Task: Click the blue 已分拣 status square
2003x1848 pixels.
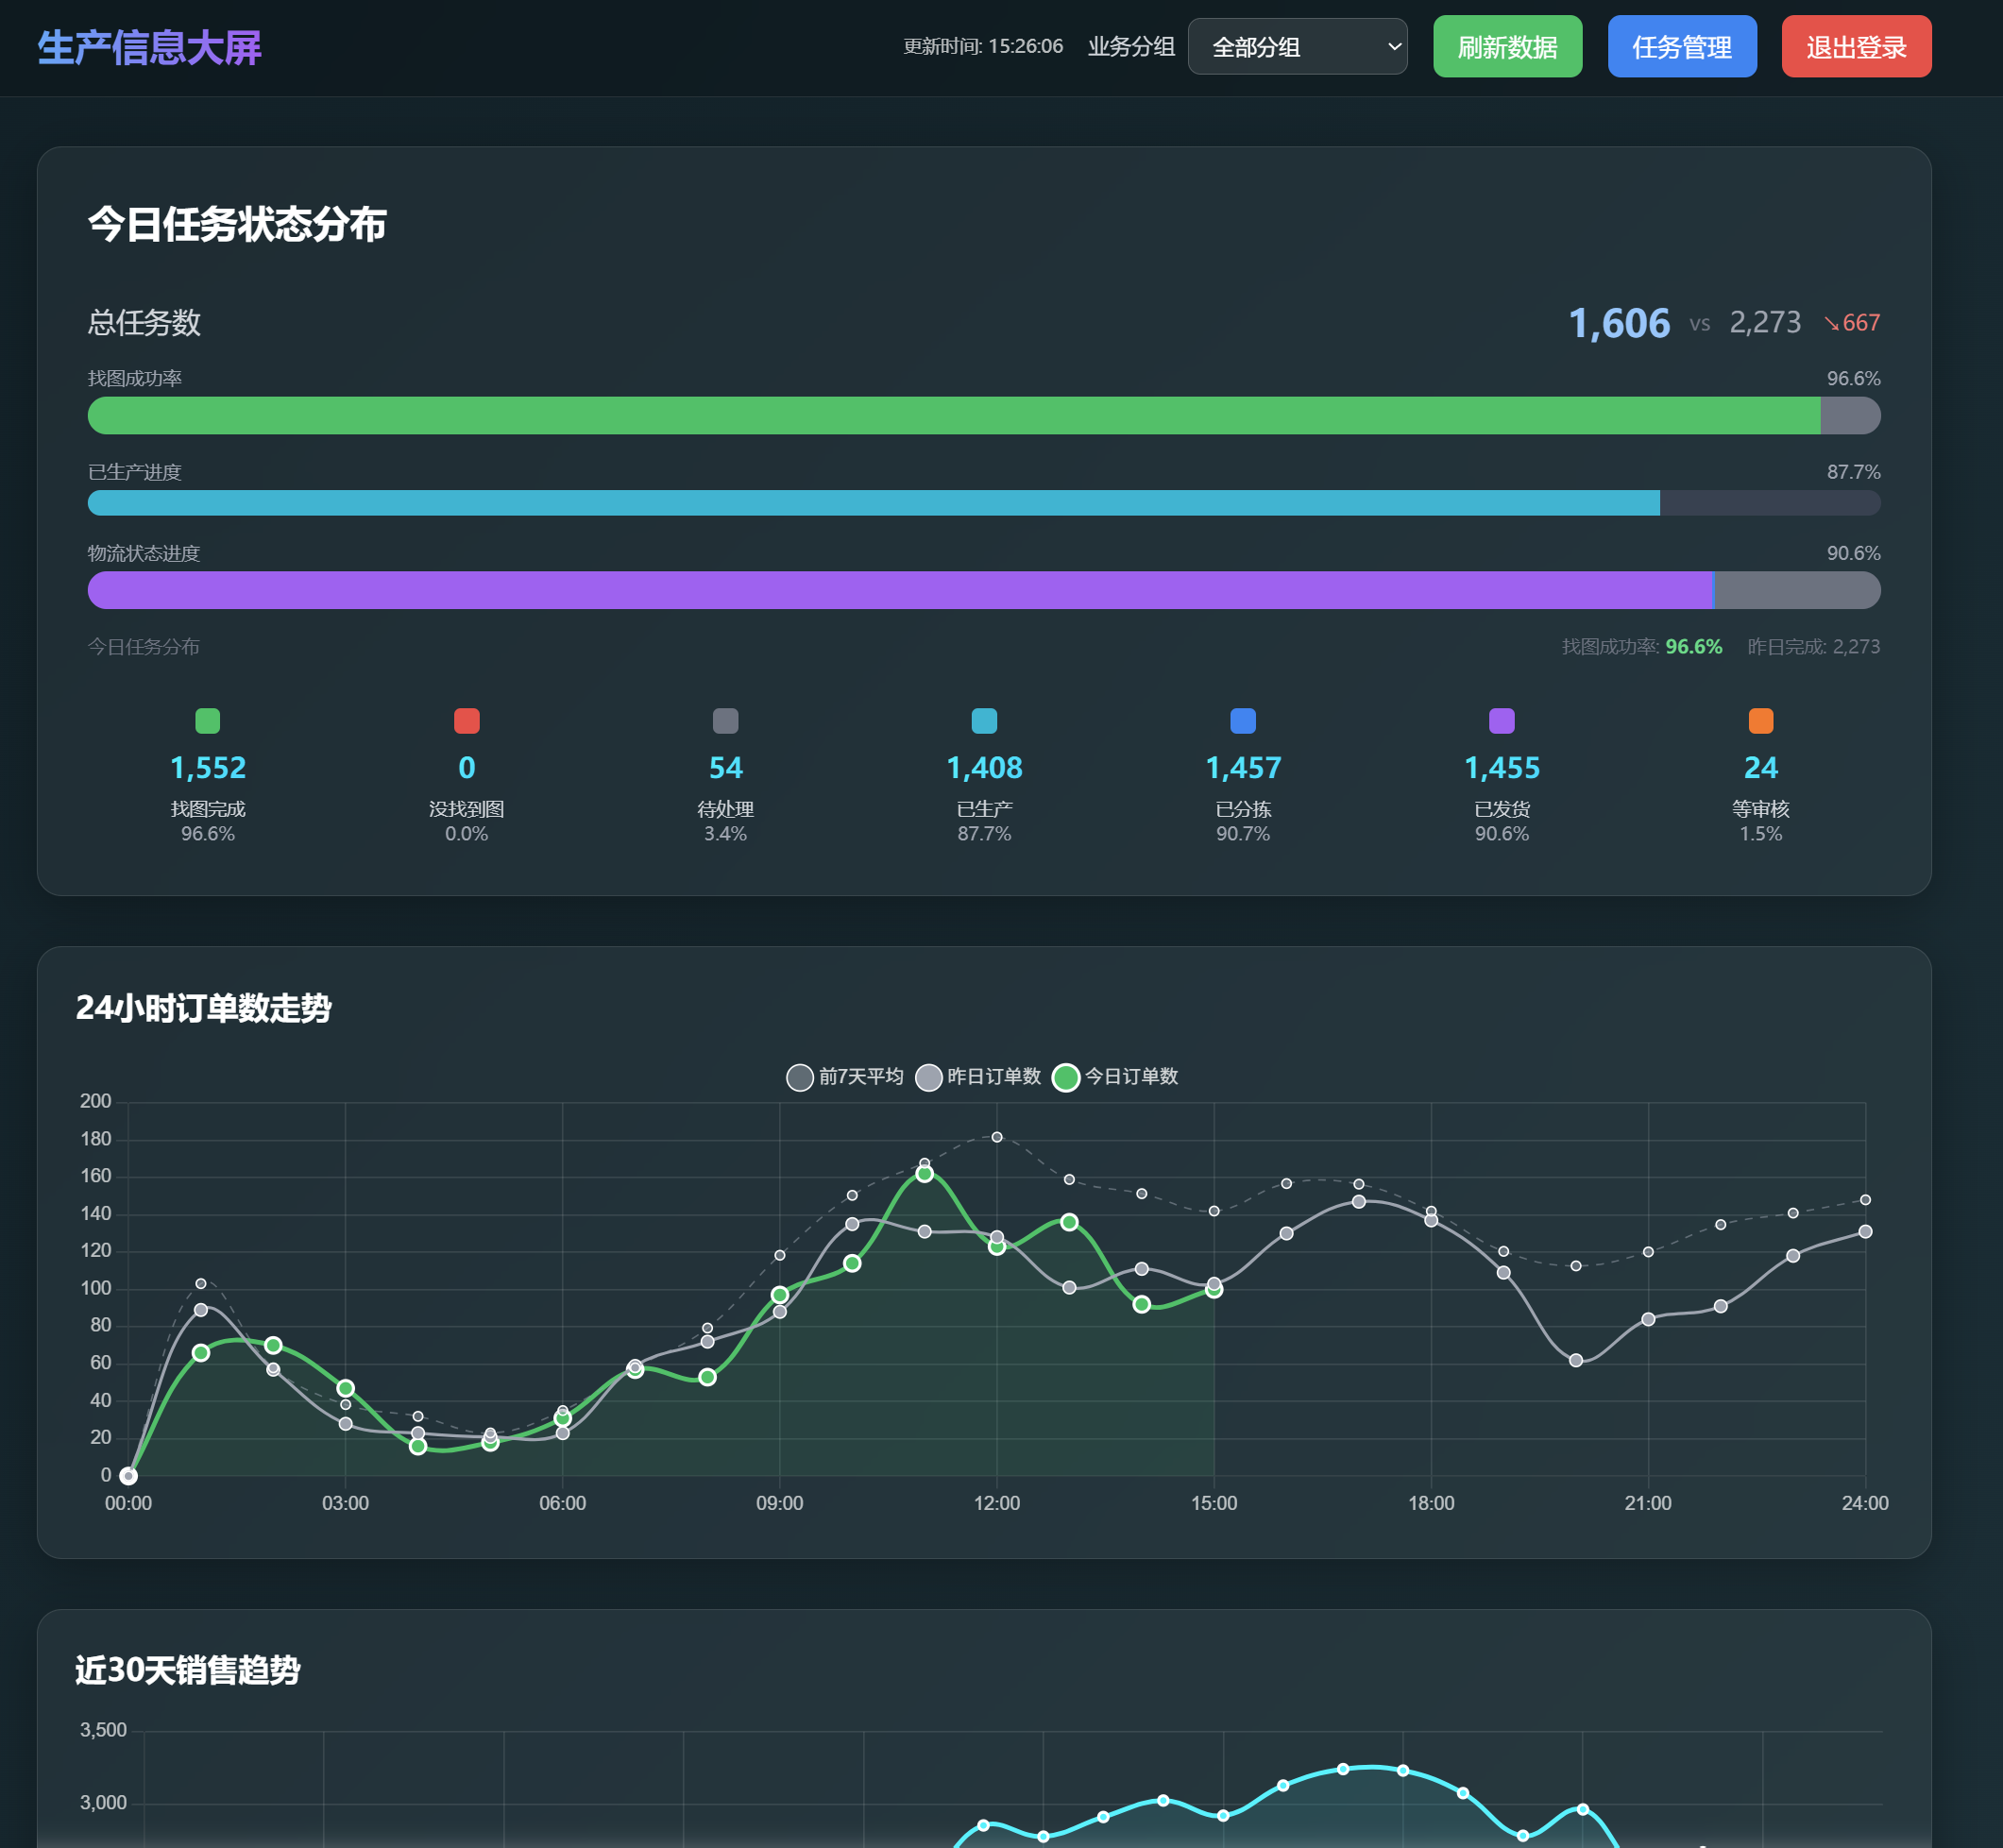Action: pos(1243,721)
